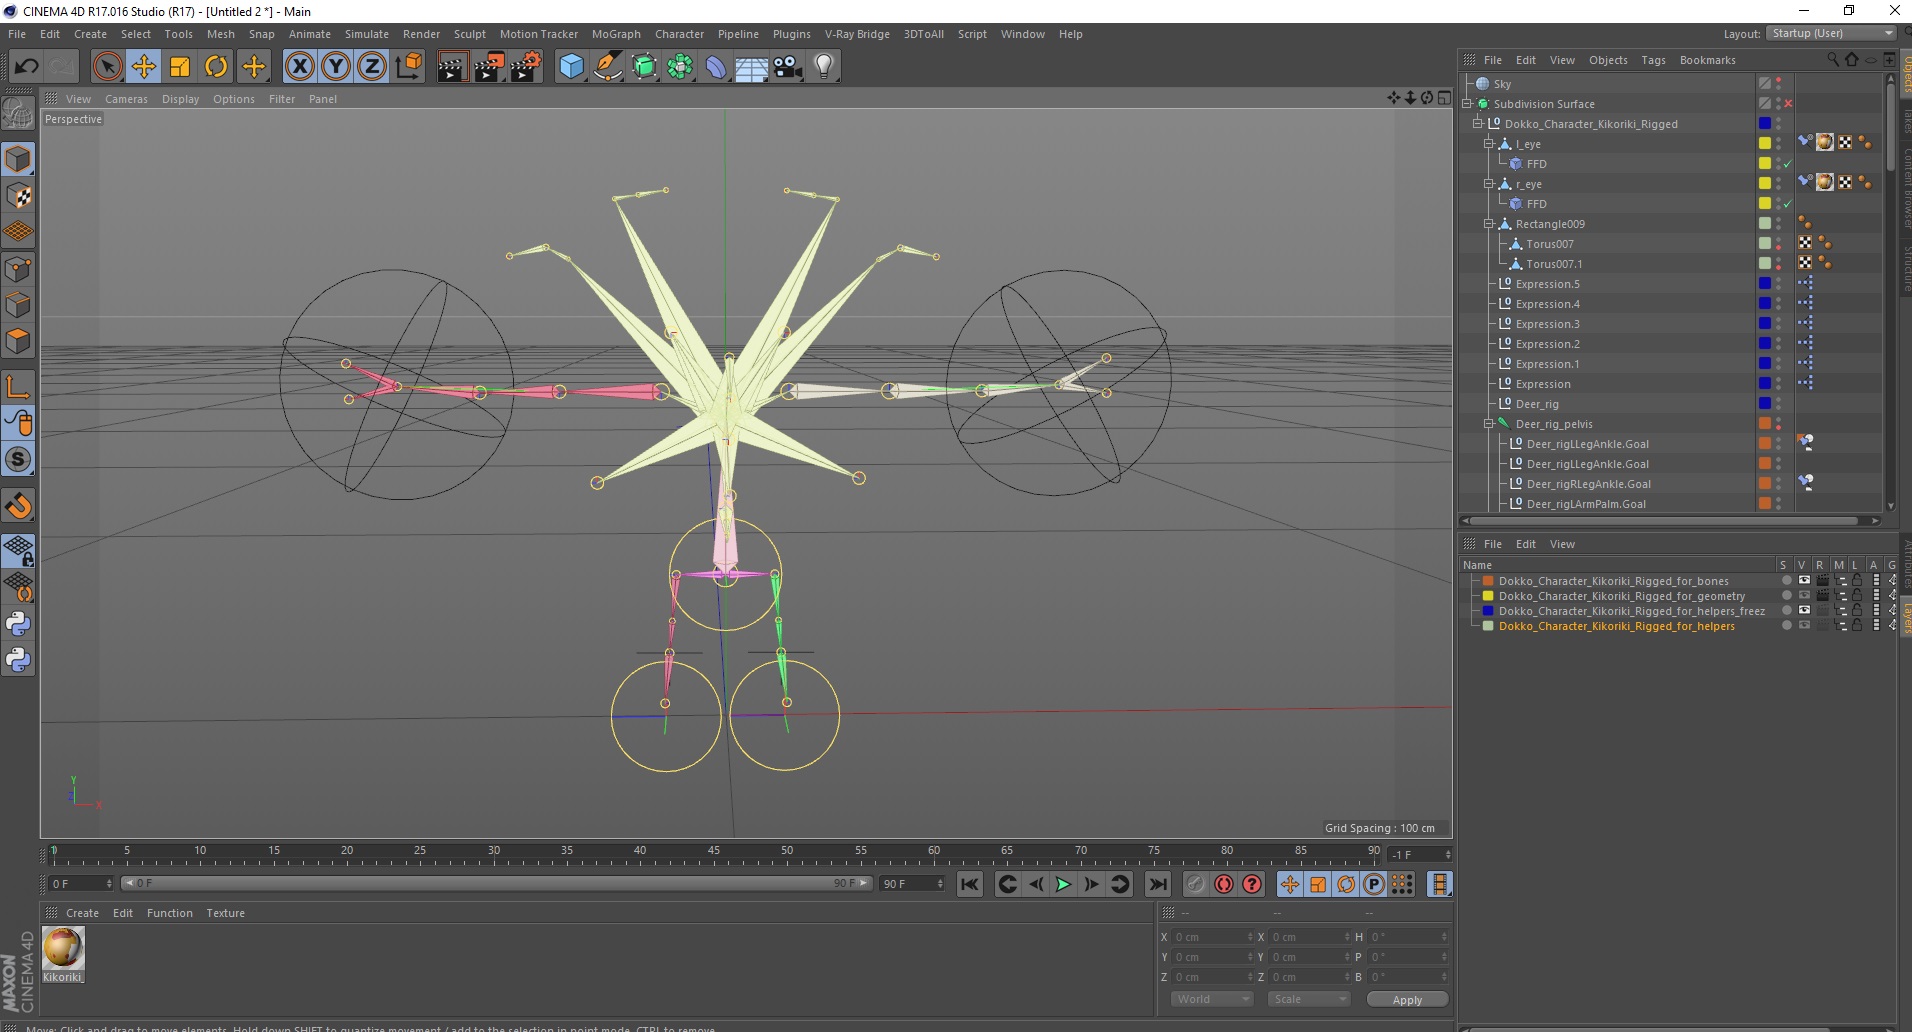1912x1032 pixels.
Task: Open the Mesh menu
Action: point(220,34)
